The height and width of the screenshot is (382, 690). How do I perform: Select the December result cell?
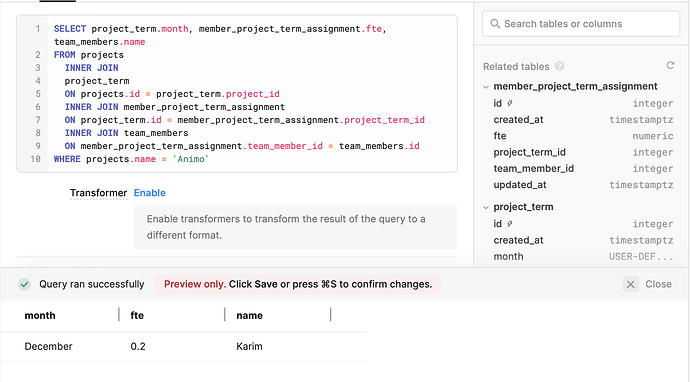tap(48, 346)
